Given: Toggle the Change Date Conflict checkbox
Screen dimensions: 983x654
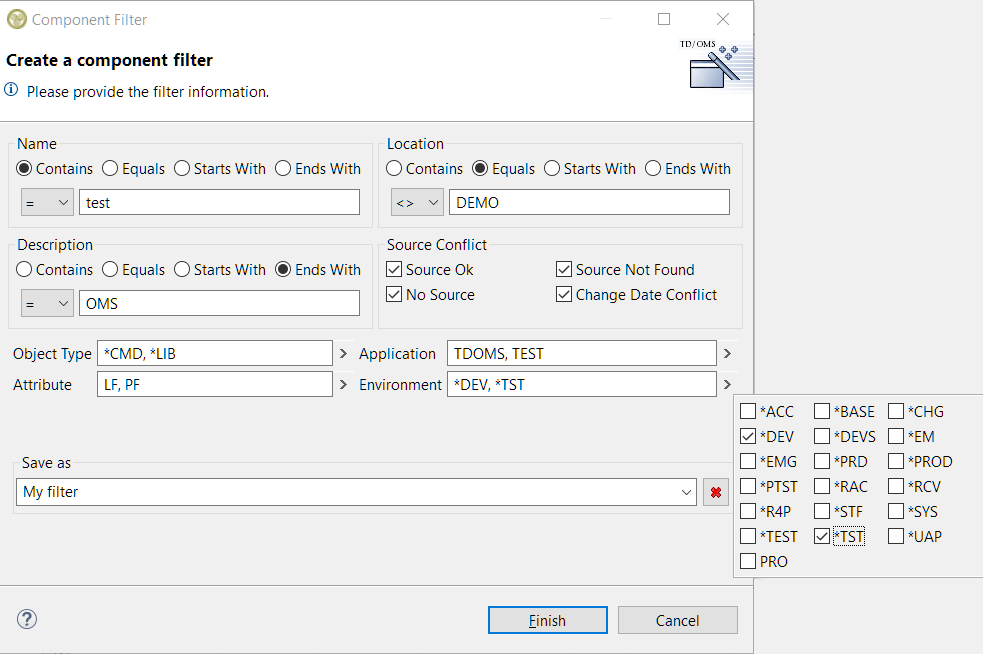Looking at the screenshot, I should click(x=564, y=295).
